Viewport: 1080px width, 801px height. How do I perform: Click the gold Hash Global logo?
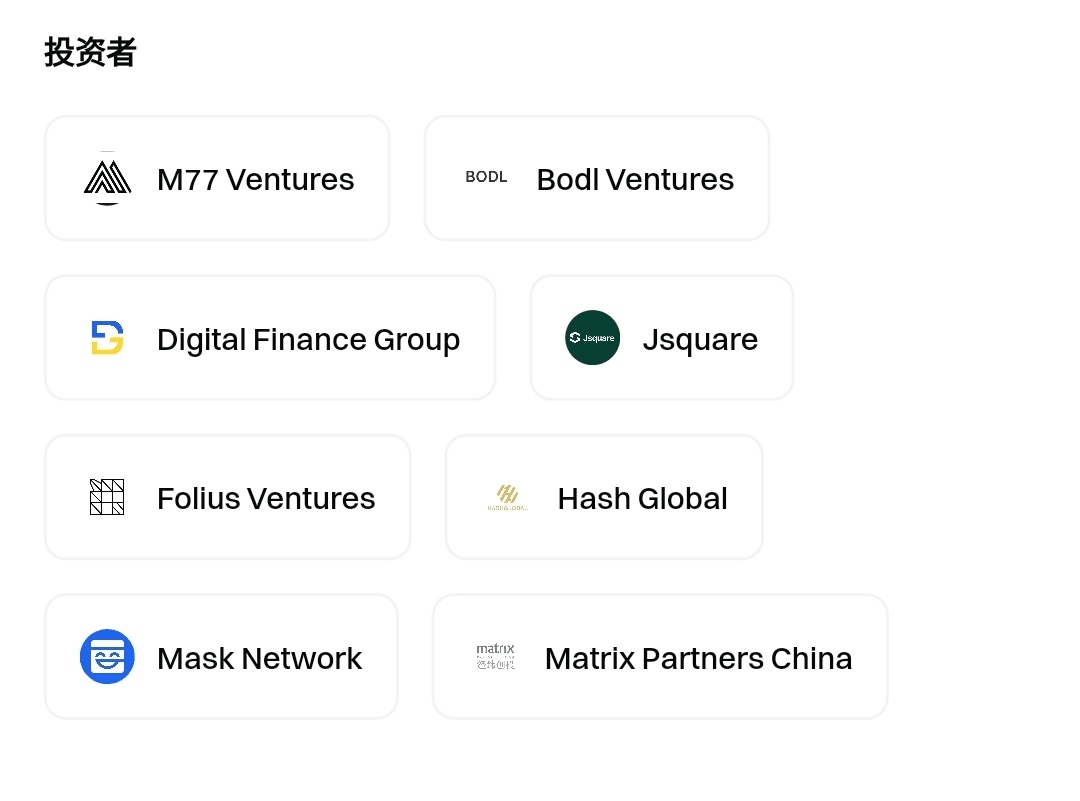pos(508,497)
